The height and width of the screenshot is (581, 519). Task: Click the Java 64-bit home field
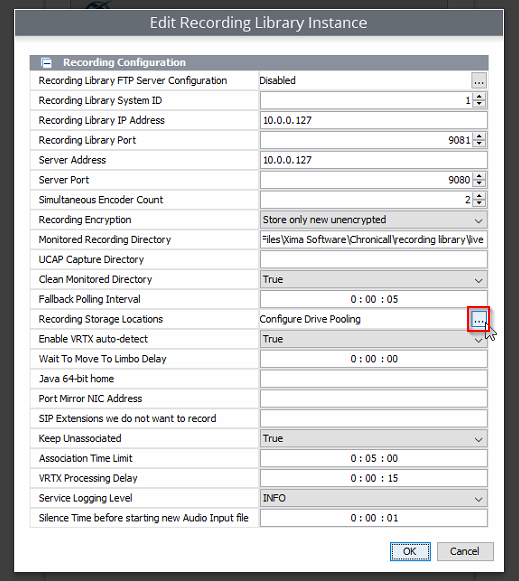click(x=373, y=379)
